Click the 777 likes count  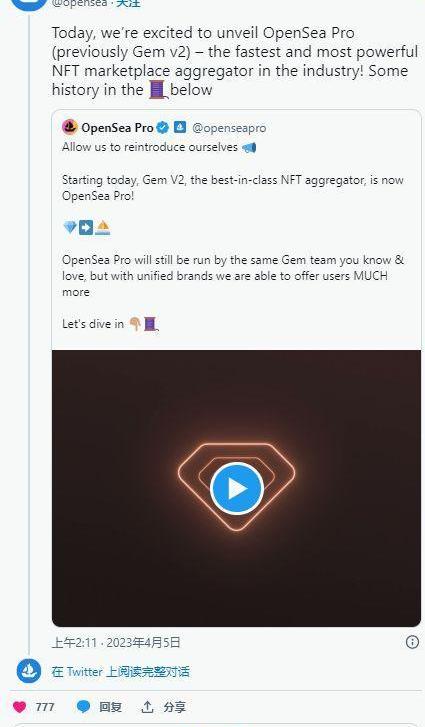pos(44,707)
